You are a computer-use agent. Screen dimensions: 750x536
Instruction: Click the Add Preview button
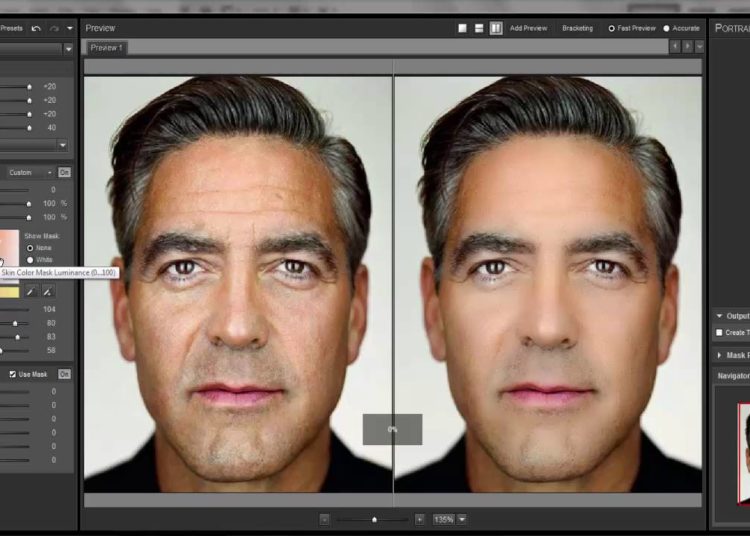pos(528,28)
